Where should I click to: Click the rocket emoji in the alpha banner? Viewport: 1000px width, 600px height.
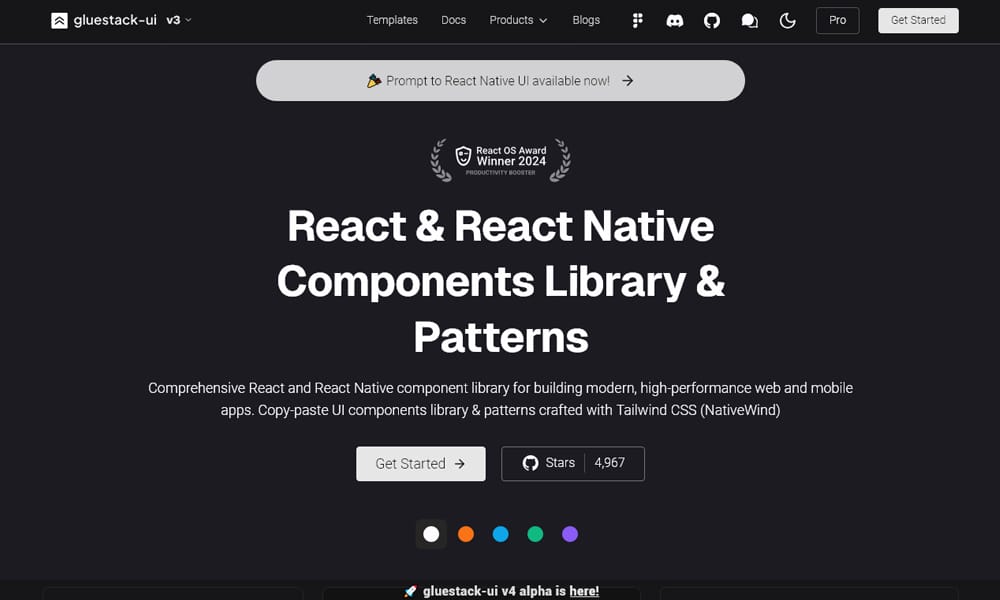tap(412, 590)
